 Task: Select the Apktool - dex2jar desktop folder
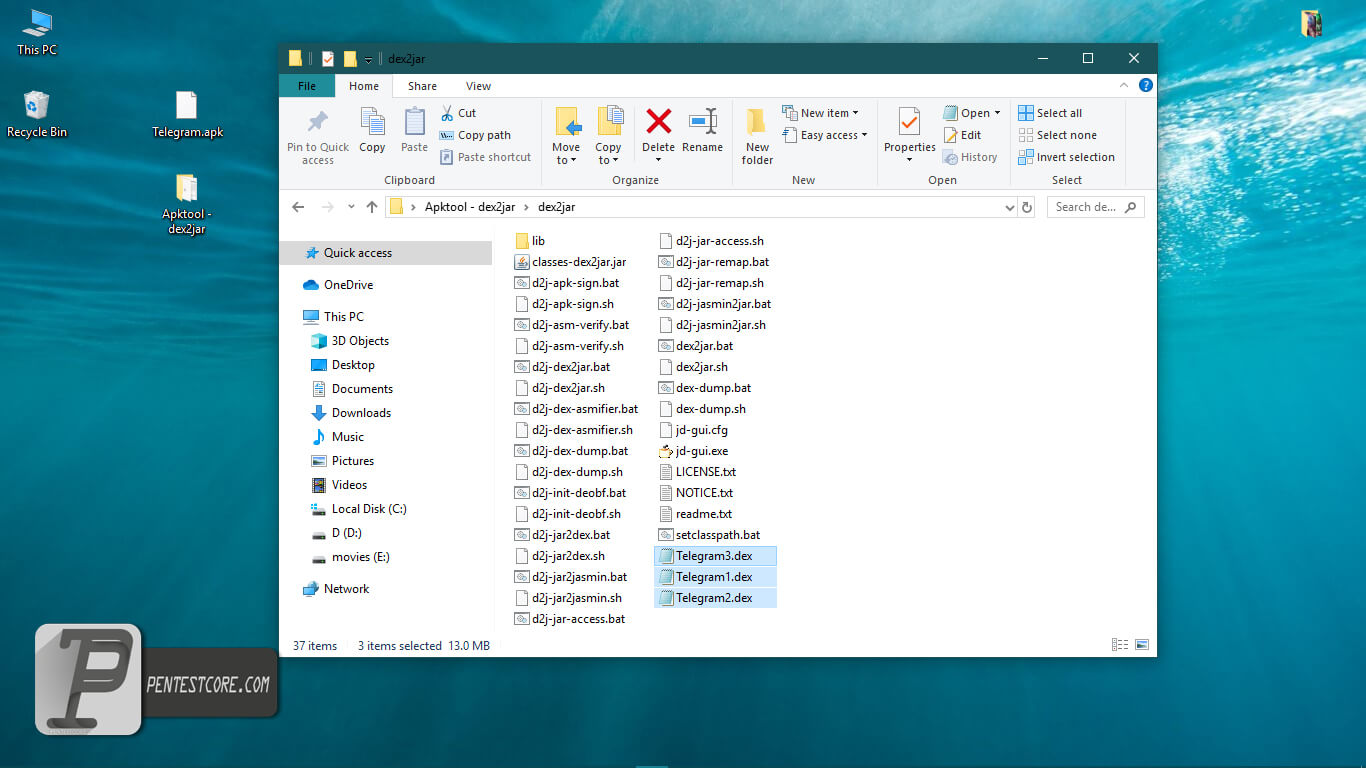pyautogui.click(x=187, y=204)
